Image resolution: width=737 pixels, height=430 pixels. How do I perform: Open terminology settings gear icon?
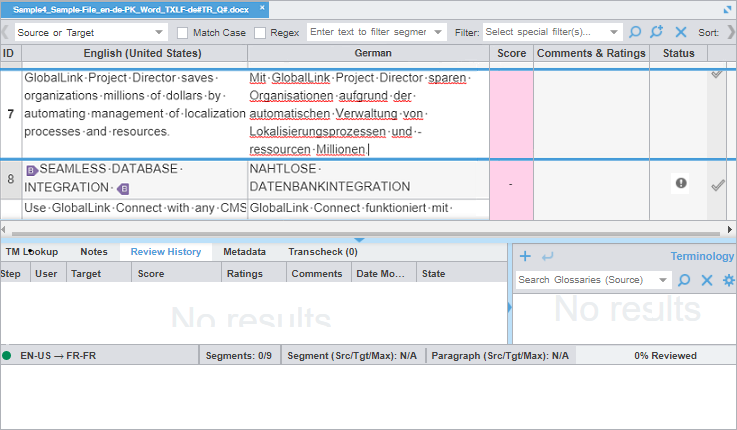[x=728, y=280]
